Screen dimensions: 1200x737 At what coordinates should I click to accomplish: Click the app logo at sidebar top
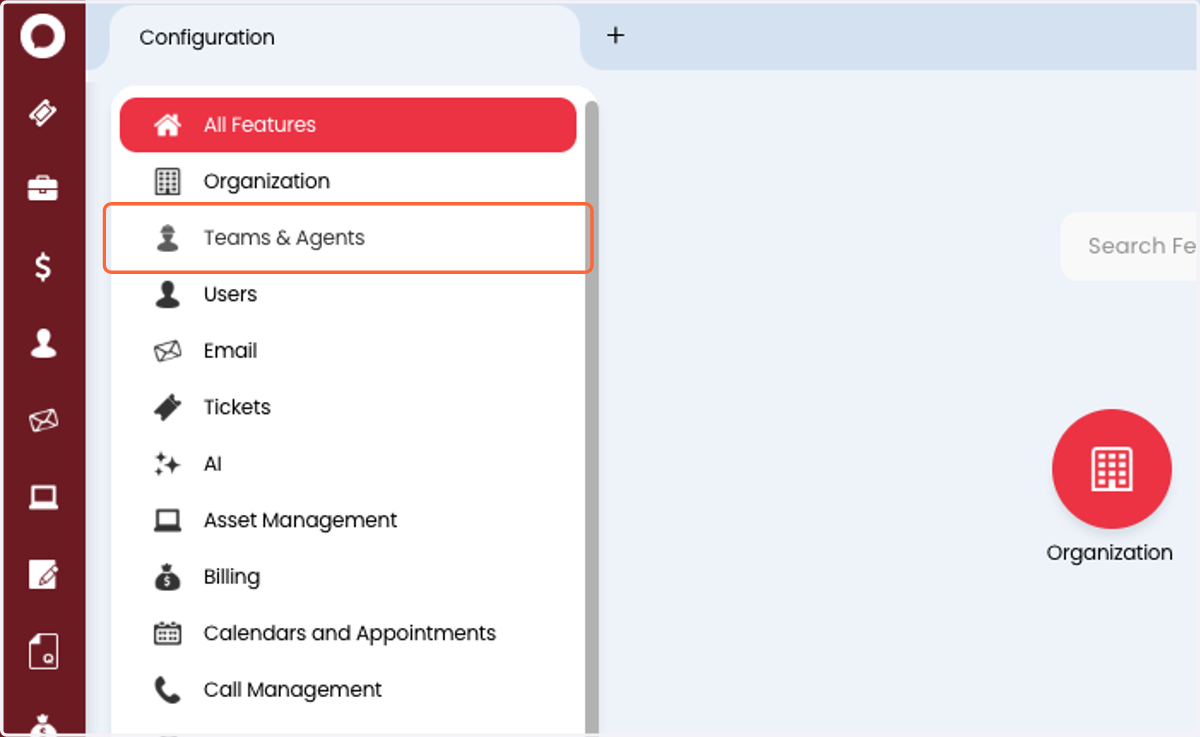click(x=43, y=37)
